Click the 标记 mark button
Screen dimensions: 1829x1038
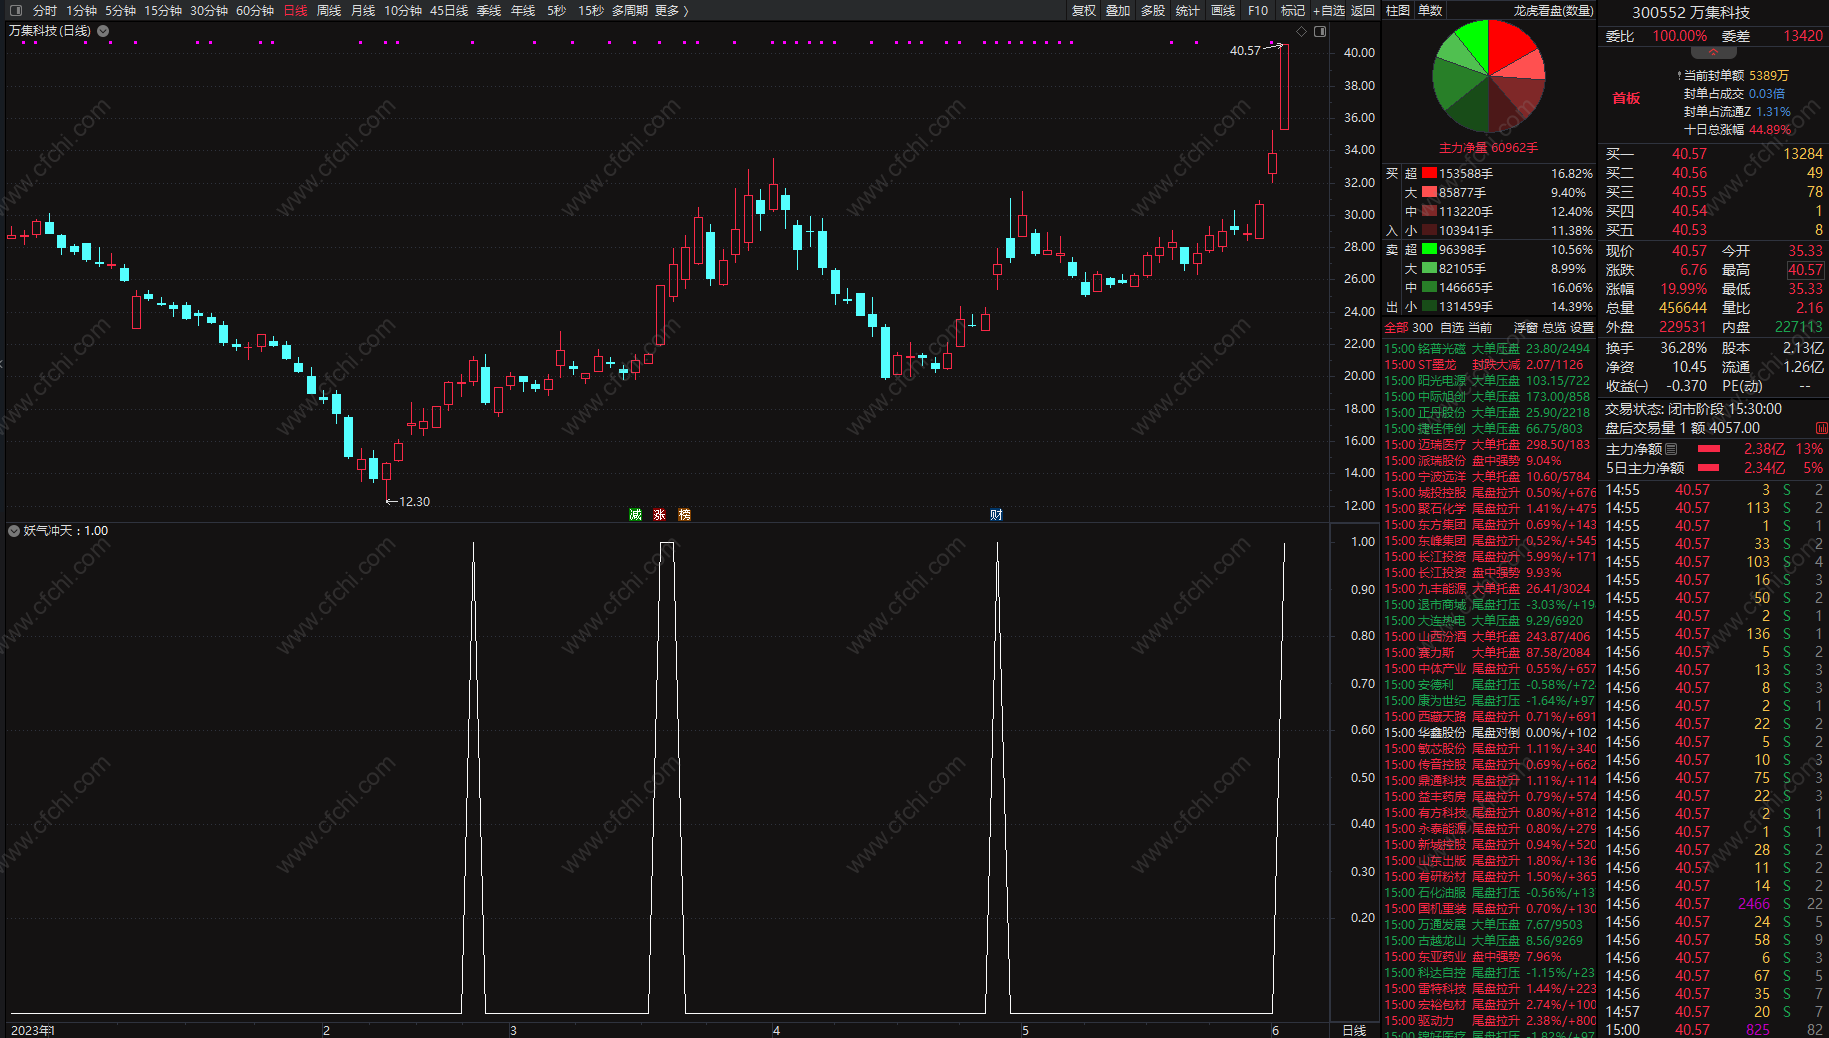click(x=1293, y=10)
